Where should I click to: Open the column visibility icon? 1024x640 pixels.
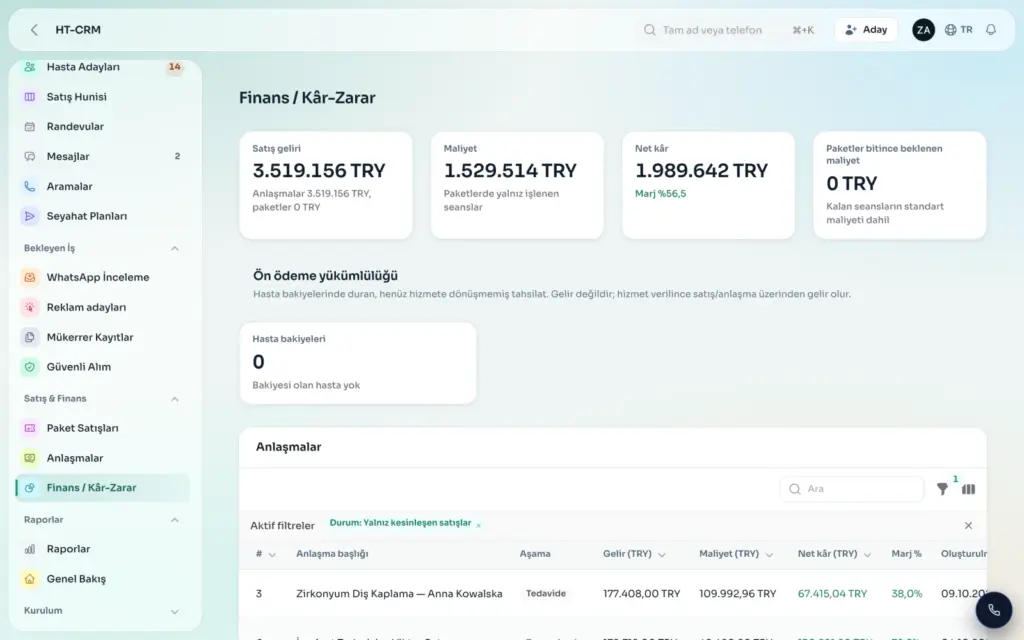click(x=968, y=488)
